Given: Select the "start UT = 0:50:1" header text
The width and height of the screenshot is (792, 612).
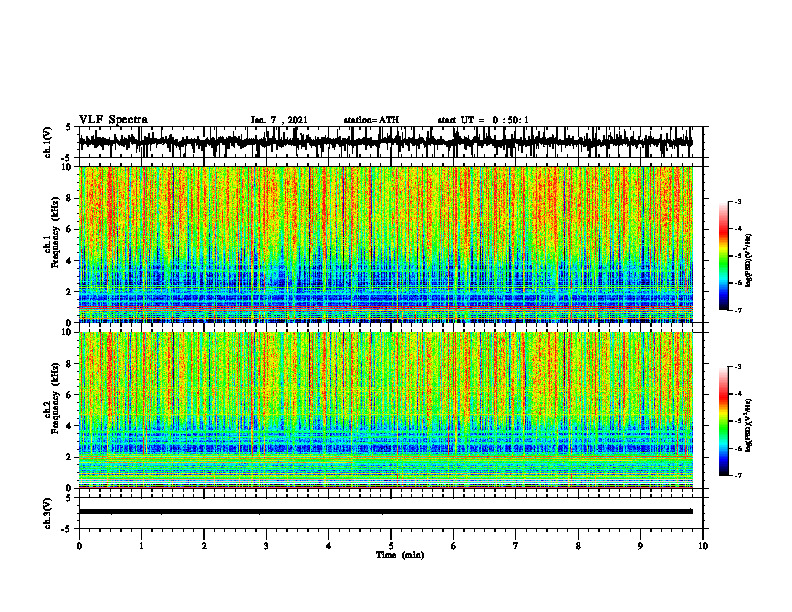Looking at the screenshot, I should tap(483, 120).
